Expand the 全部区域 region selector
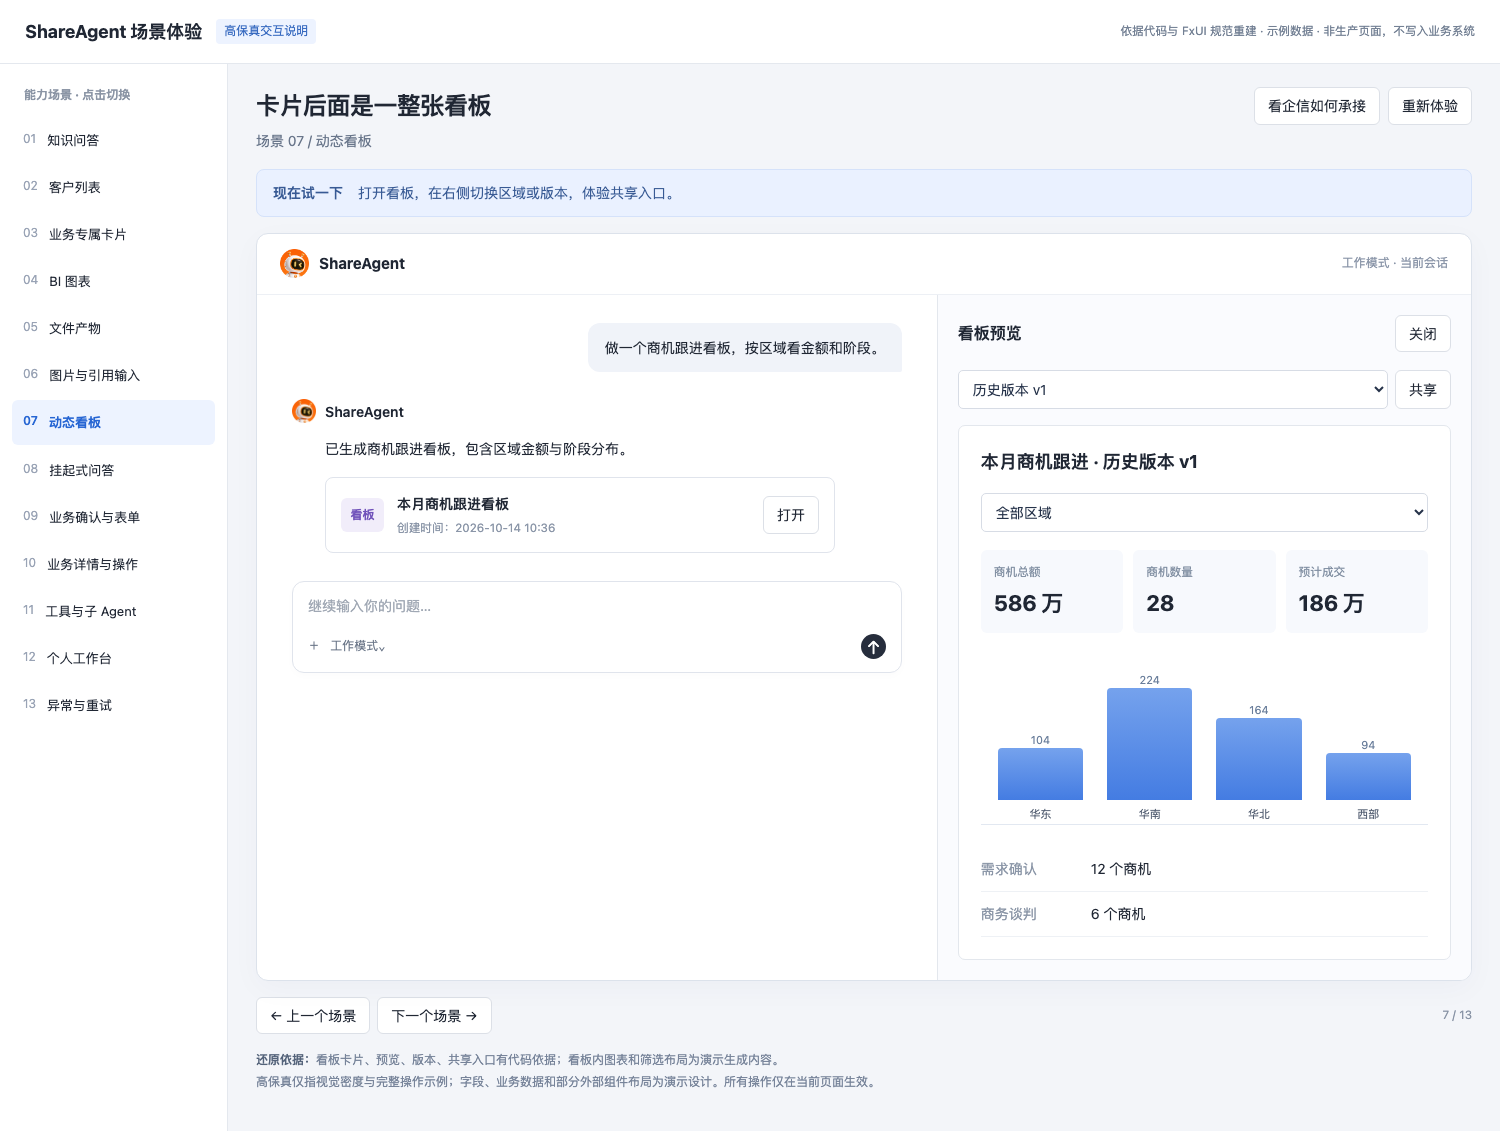1500x1131 pixels. pos(1204,513)
